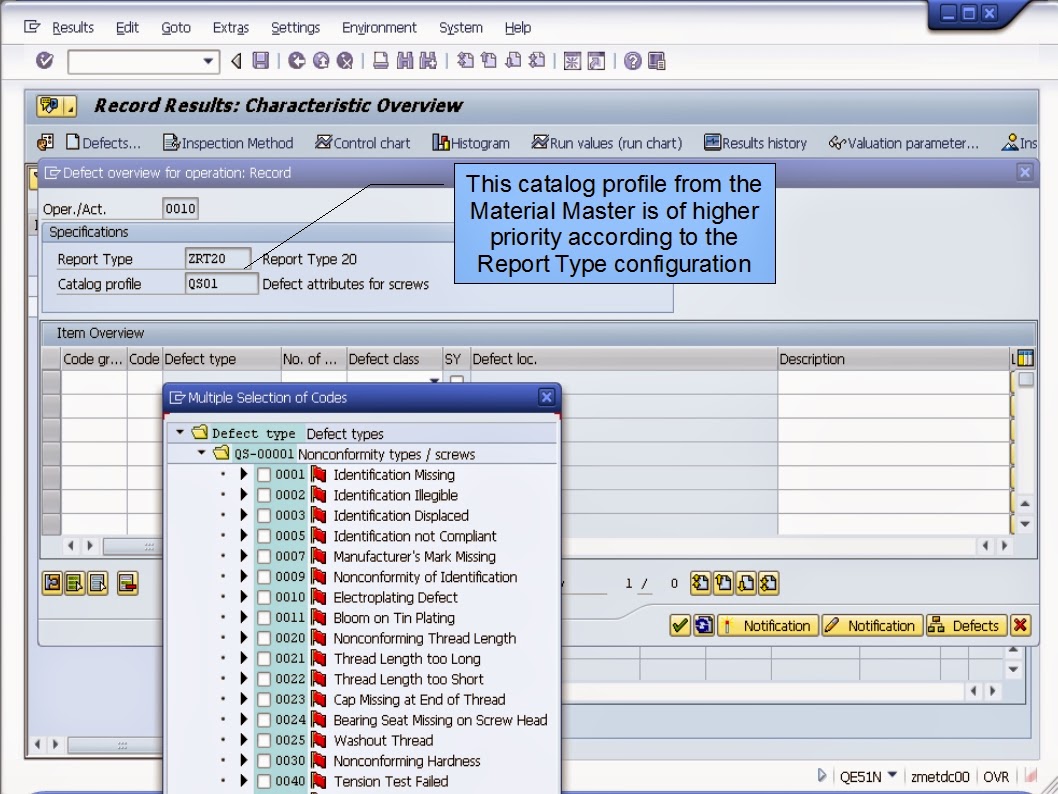Check code 0001 Identification Missing
The image size is (1058, 794).
[266, 474]
